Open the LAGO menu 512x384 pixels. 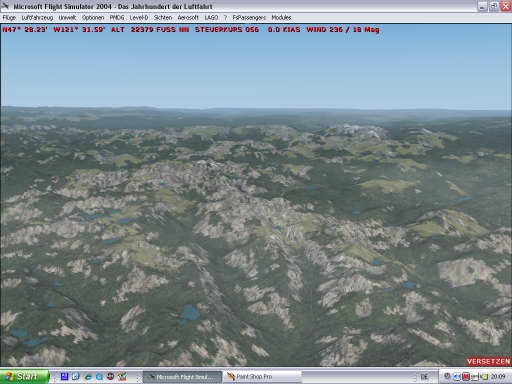coord(211,18)
